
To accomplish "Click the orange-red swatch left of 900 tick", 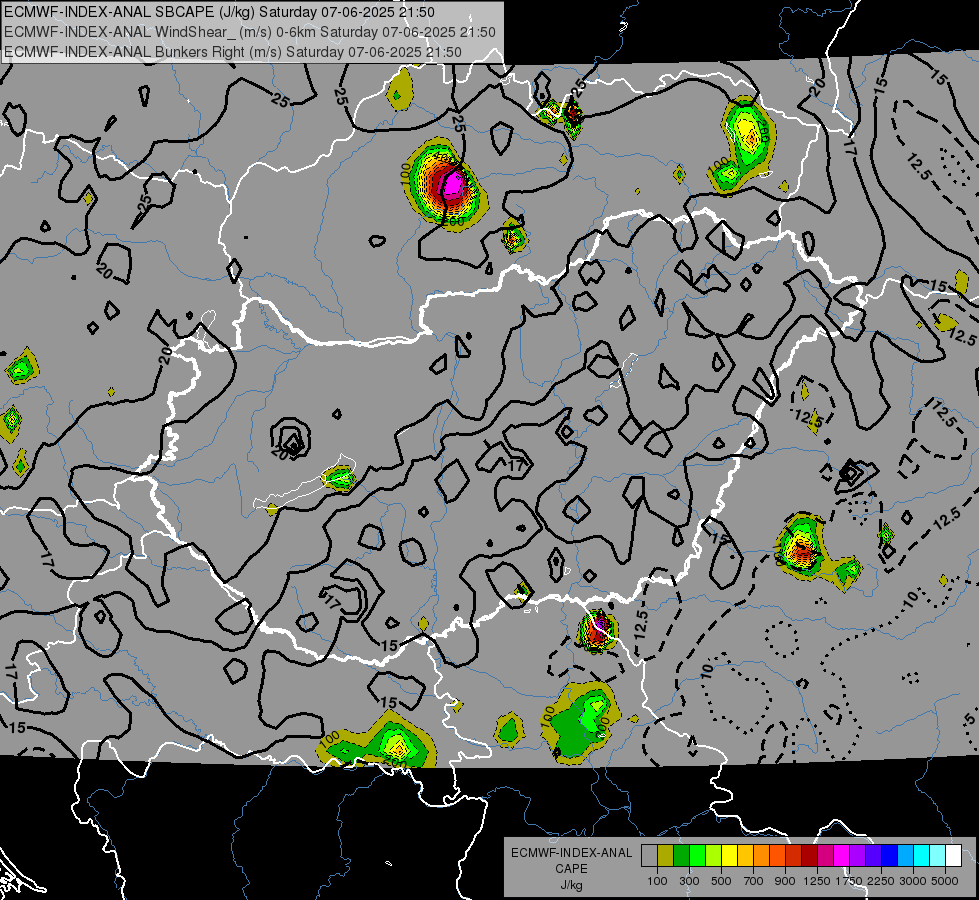I will (777, 855).
